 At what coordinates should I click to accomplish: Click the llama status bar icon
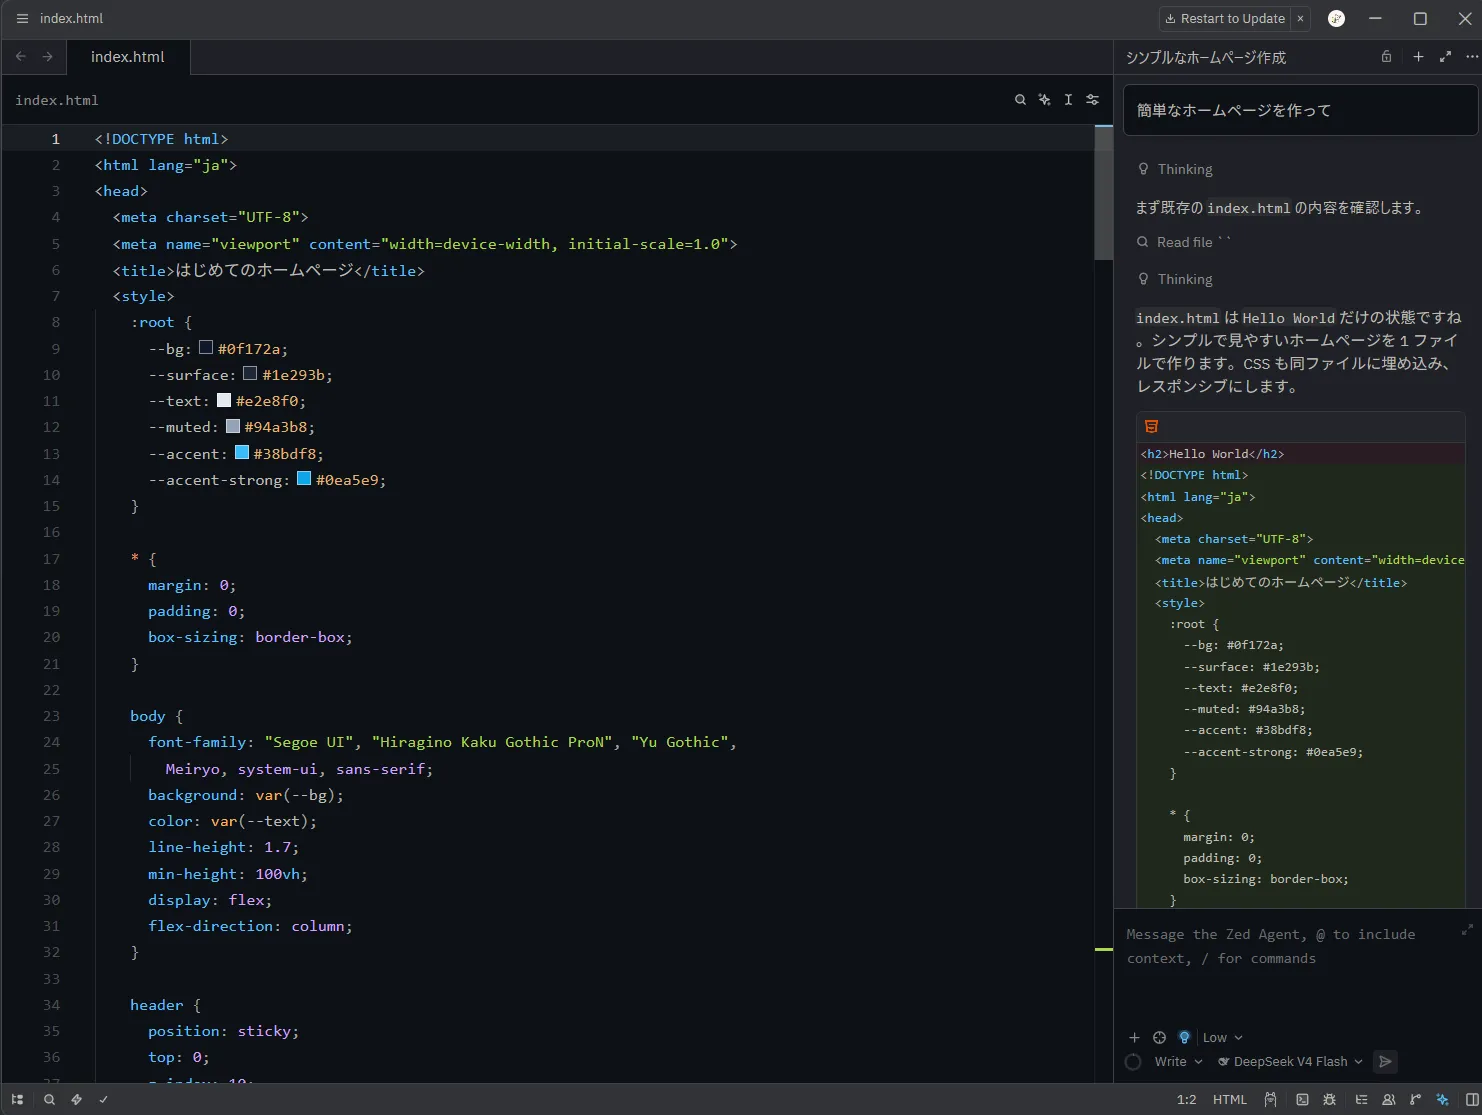coord(1270,1099)
